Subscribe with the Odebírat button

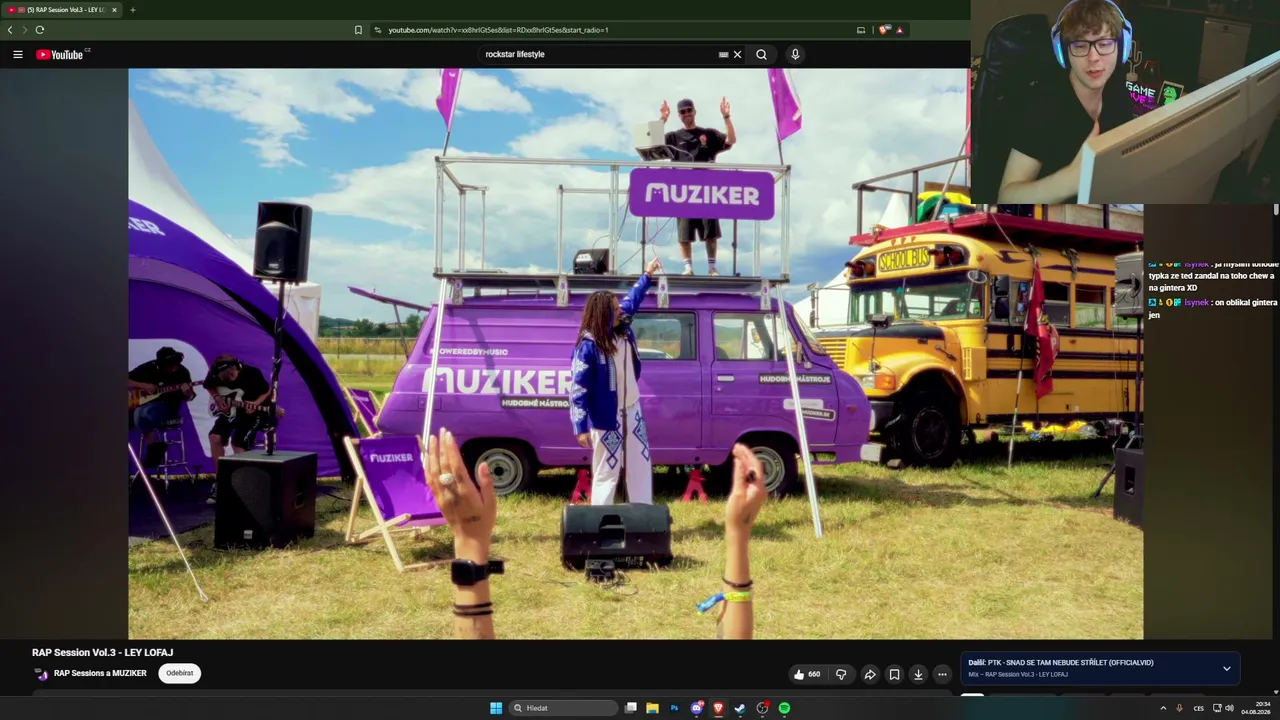point(180,673)
